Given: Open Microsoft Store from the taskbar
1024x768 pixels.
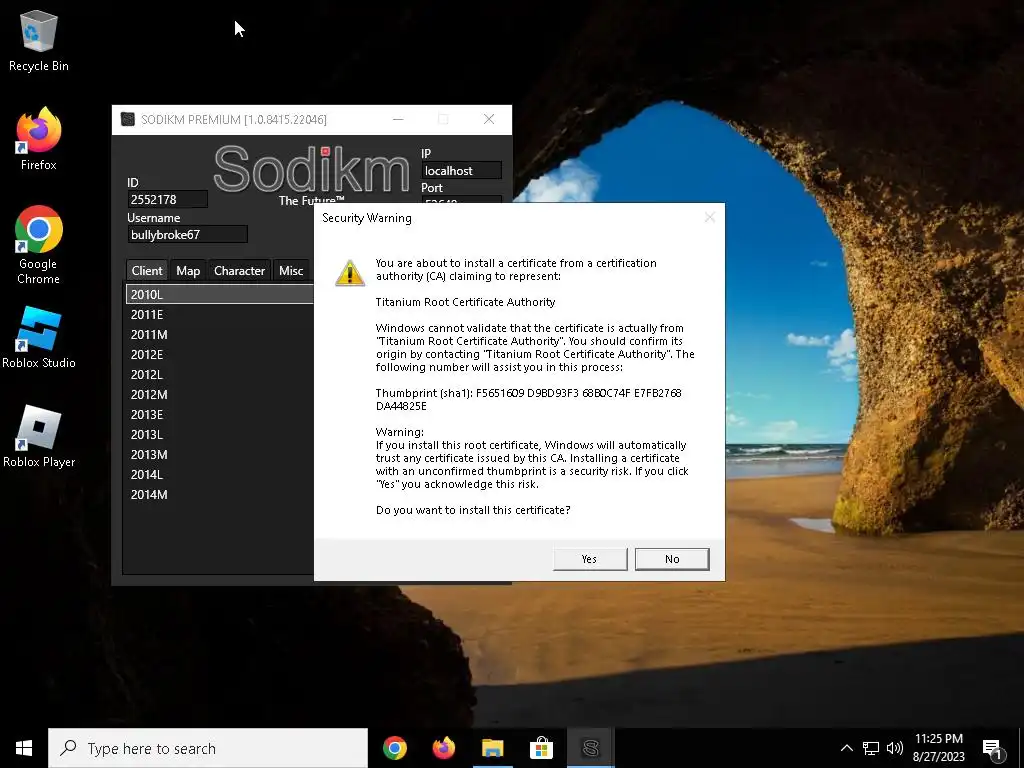Looking at the screenshot, I should coord(541,748).
